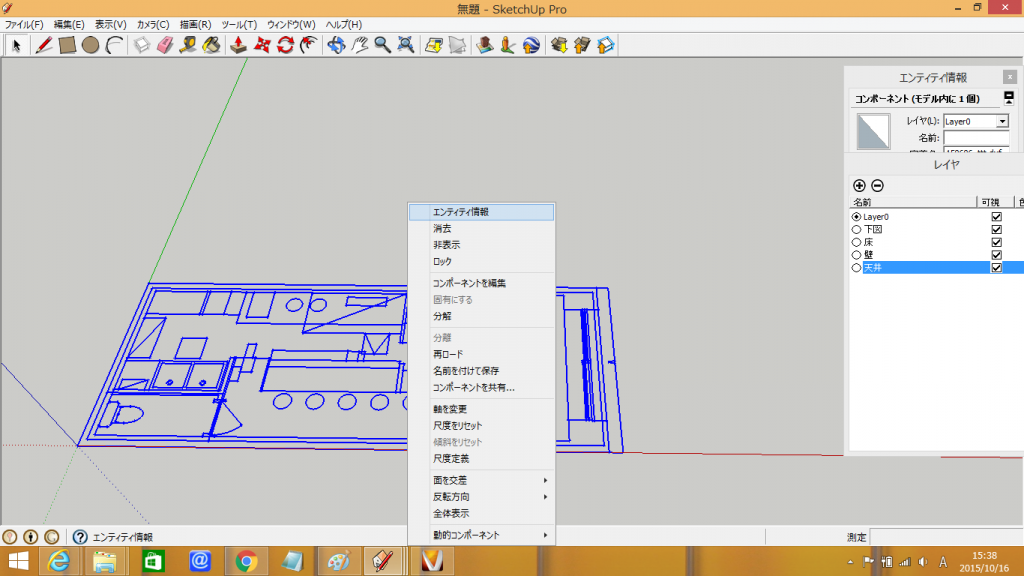Image resolution: width=1024 pixels, height=576 pixels.
Task: Click コンポーネントを編集 in the context menu
Action: click(x=481, y=283)
